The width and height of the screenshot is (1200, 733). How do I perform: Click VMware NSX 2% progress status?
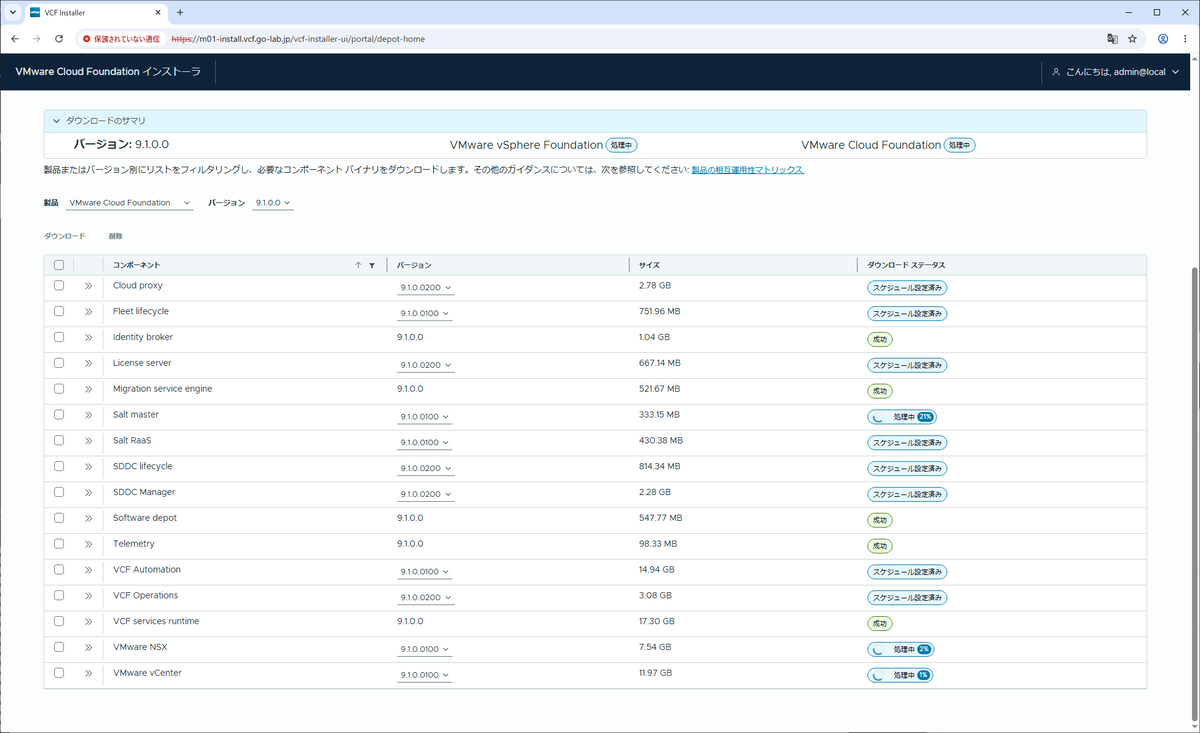click(901, 649)
